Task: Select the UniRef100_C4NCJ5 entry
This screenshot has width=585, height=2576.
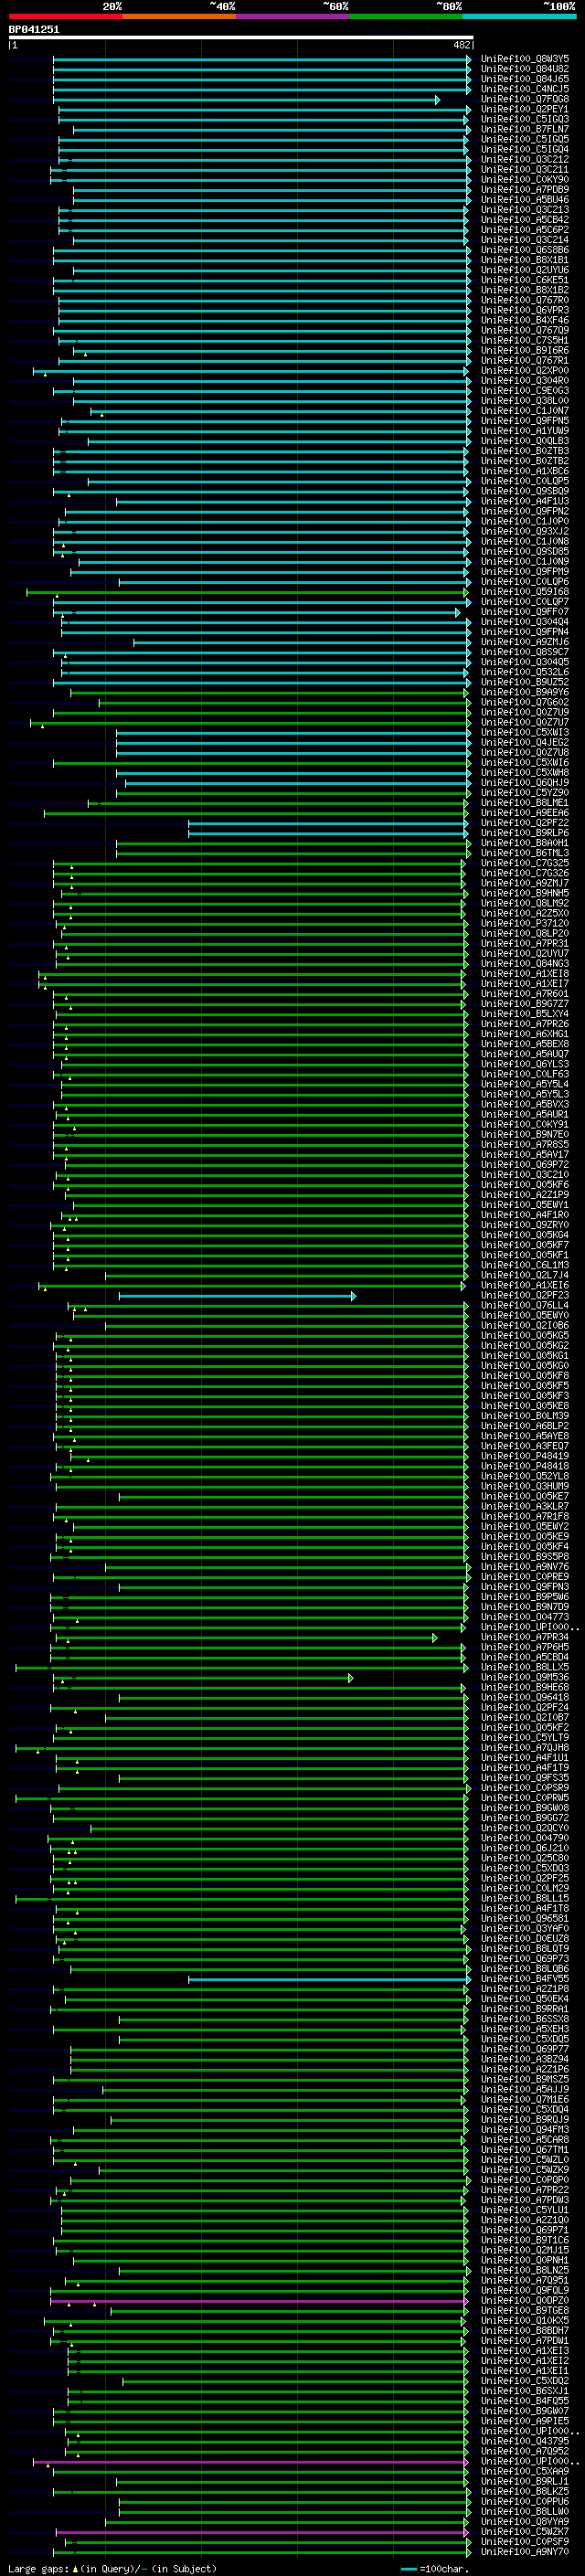Action: click(525, 89)
